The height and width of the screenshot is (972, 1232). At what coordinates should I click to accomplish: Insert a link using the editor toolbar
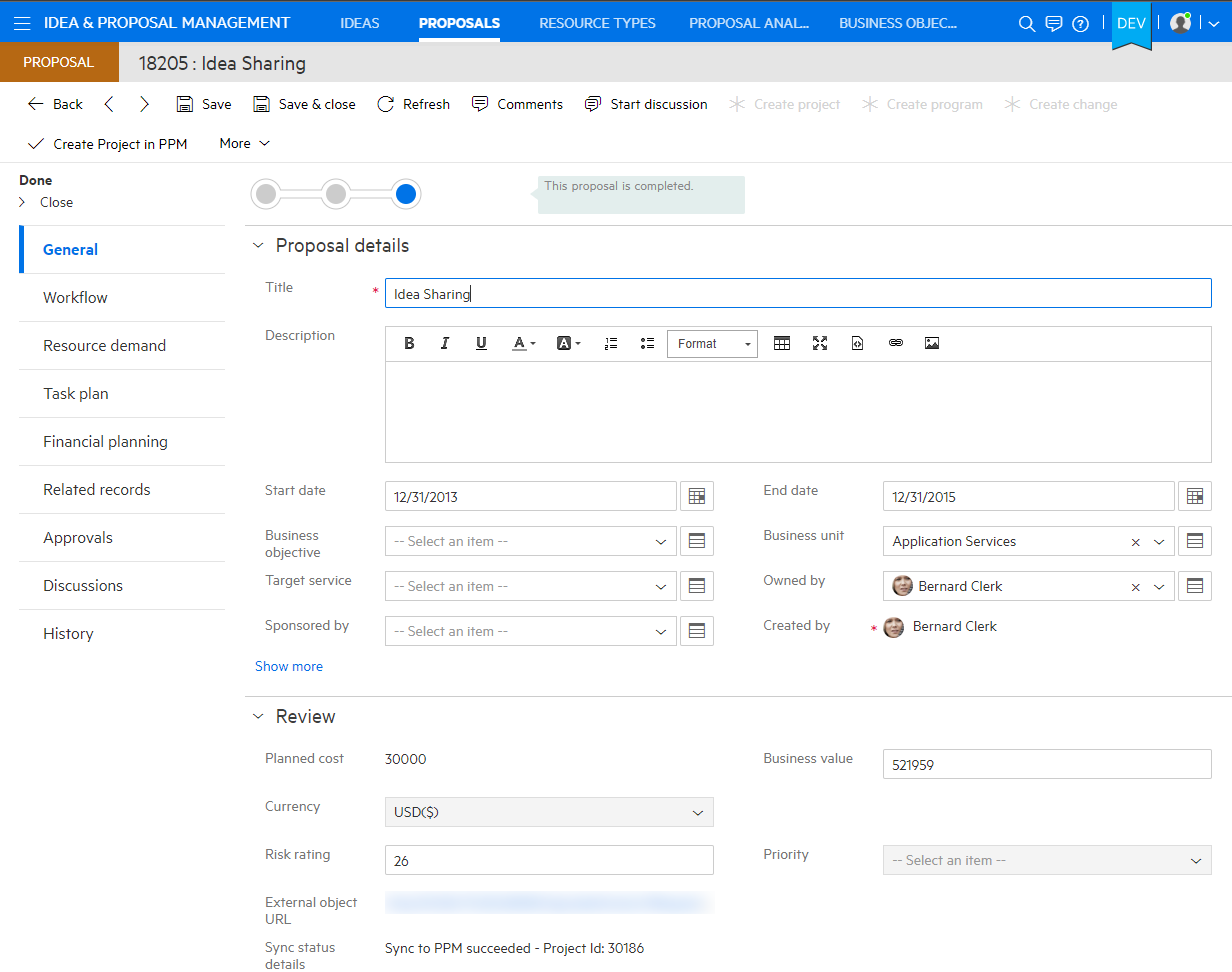click(895, 343)
